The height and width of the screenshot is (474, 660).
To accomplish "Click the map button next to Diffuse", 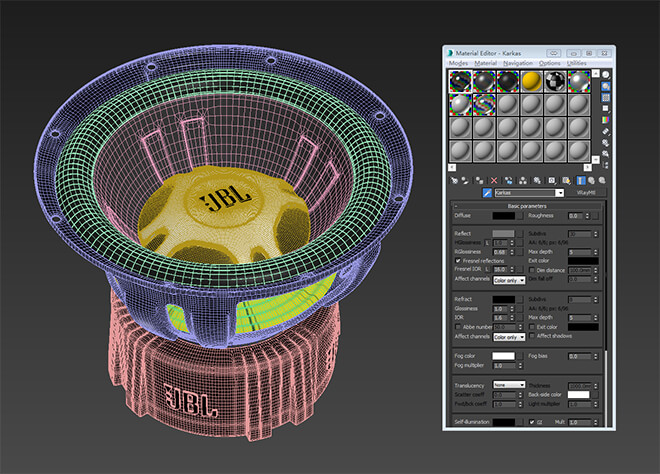I will tap(520, 216).
